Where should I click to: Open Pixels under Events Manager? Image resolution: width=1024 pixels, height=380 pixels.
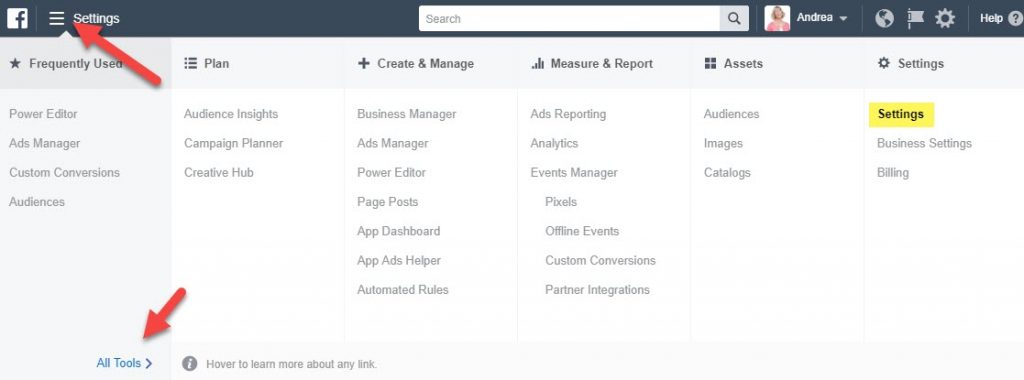(x=561, y=202)
